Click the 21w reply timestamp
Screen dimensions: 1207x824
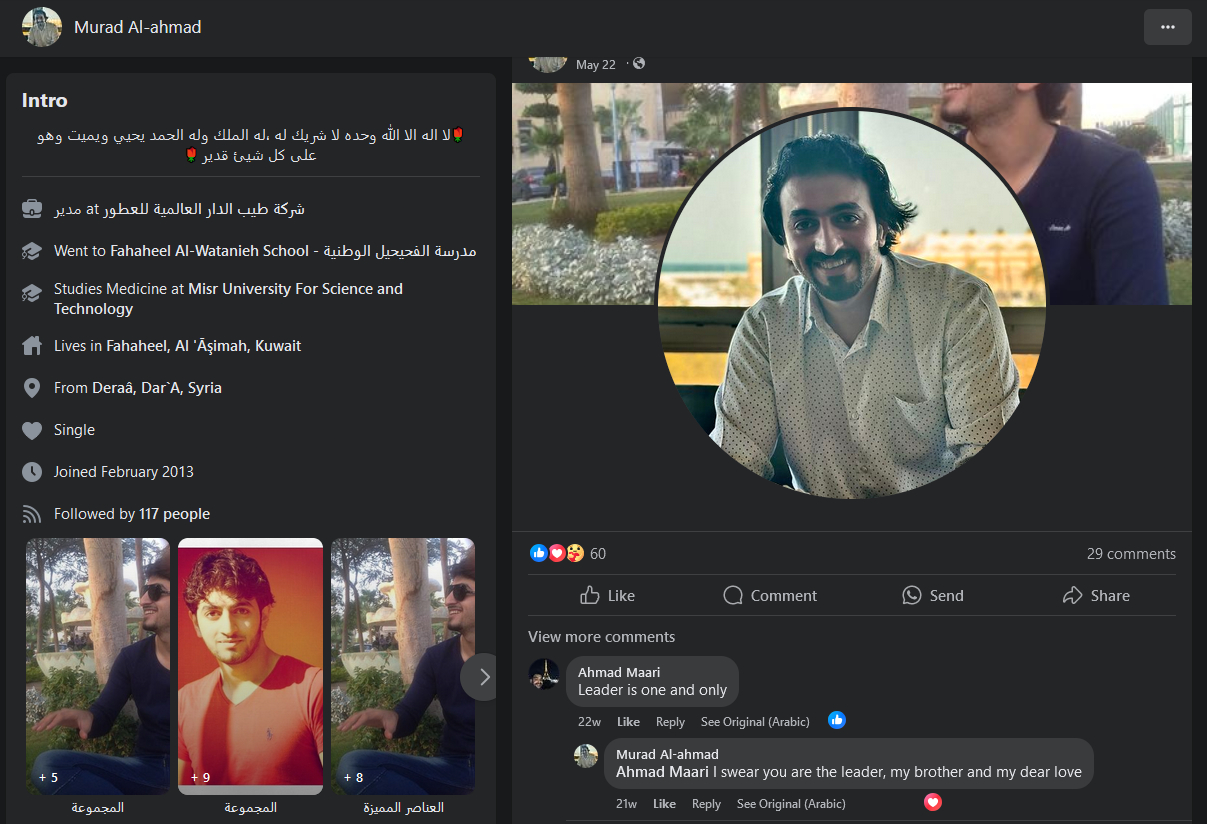[627, 804]
